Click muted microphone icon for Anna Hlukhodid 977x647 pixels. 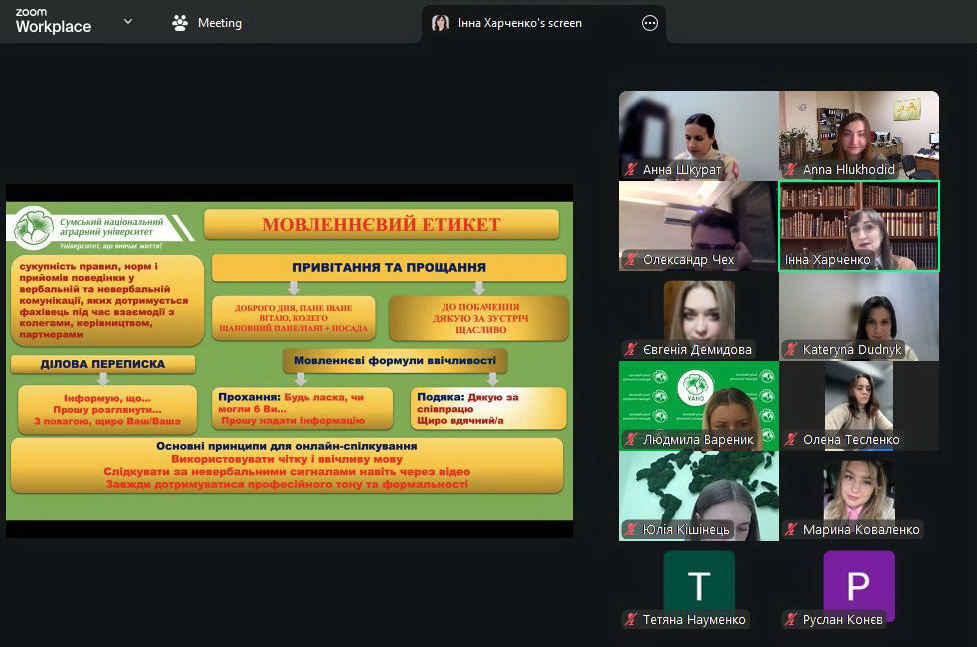click(791, 170)
